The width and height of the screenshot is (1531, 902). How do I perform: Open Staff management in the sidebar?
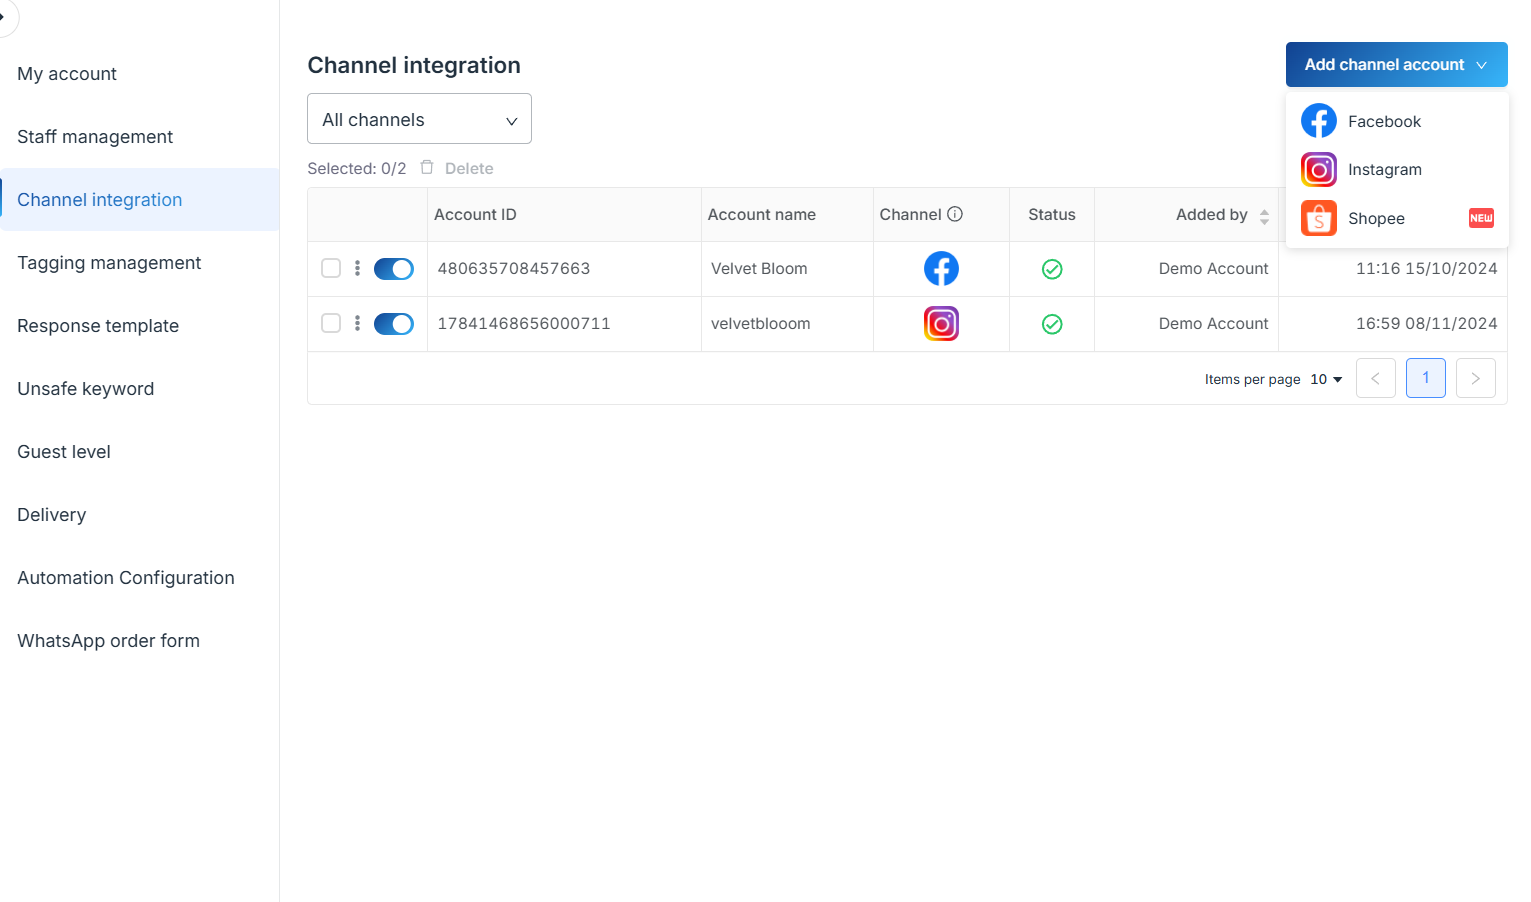point(95,137)
